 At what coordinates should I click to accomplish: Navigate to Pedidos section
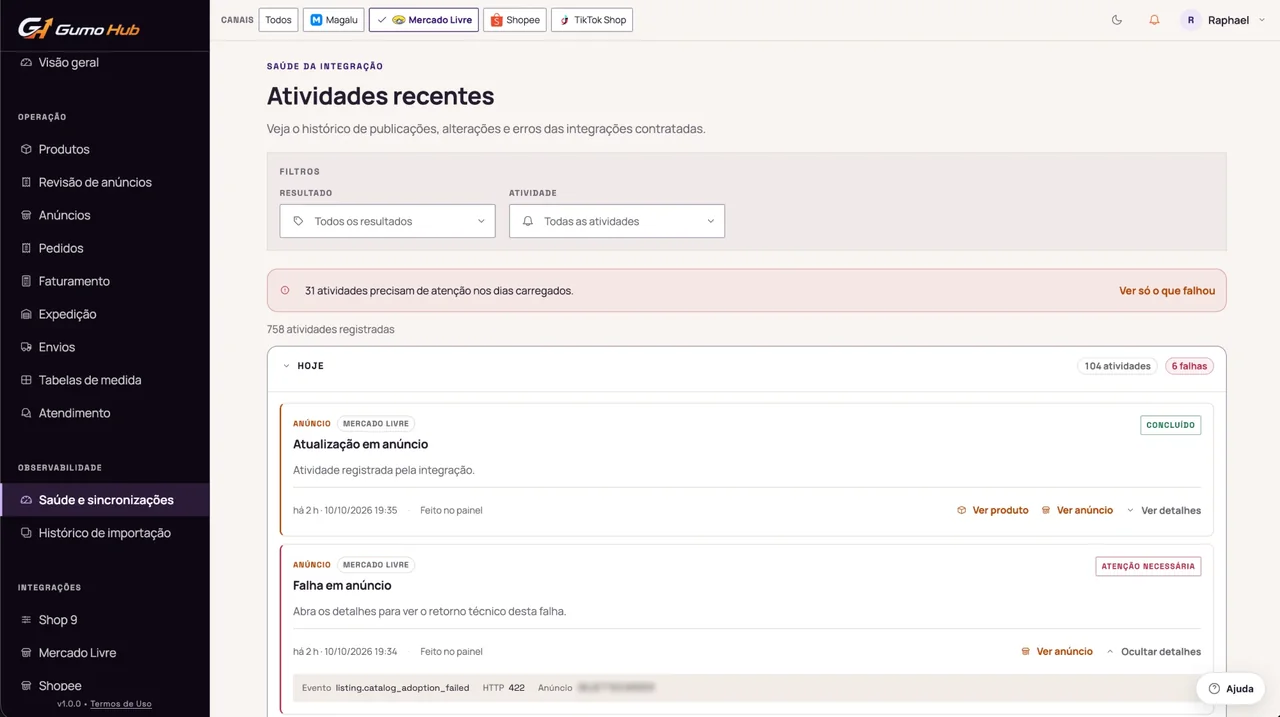(104, 248)
